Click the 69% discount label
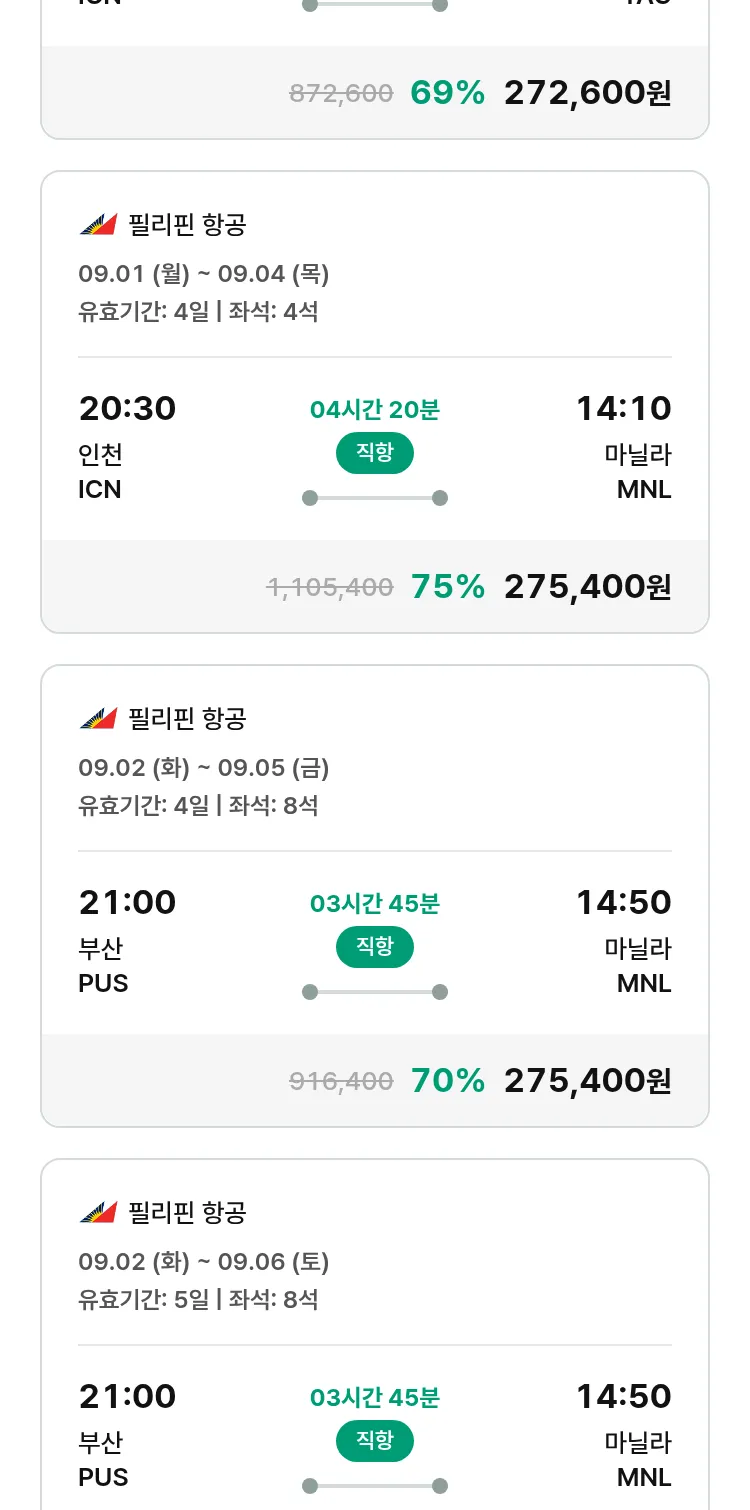 (447, 93)
